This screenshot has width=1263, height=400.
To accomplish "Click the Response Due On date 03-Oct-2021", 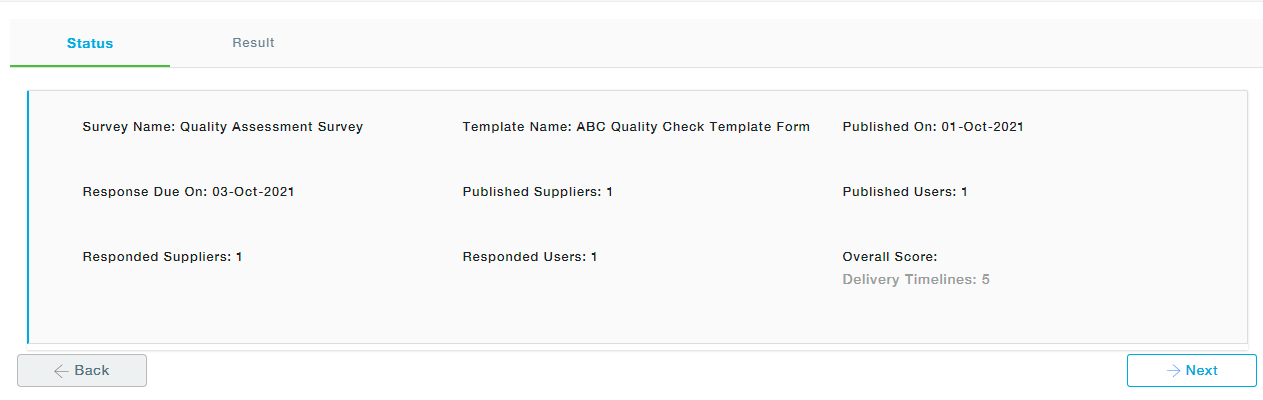I will [253, 192].
